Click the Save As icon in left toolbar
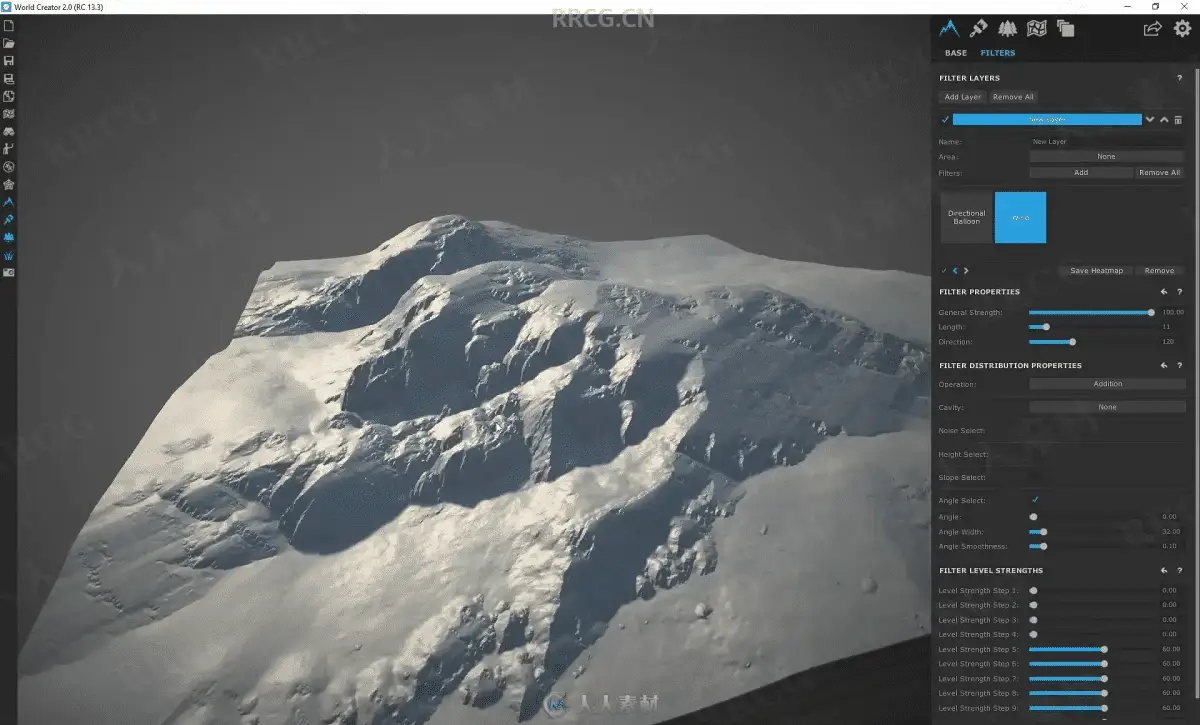The height and width of the screenshot is (725, 1200). pos(8,78)
